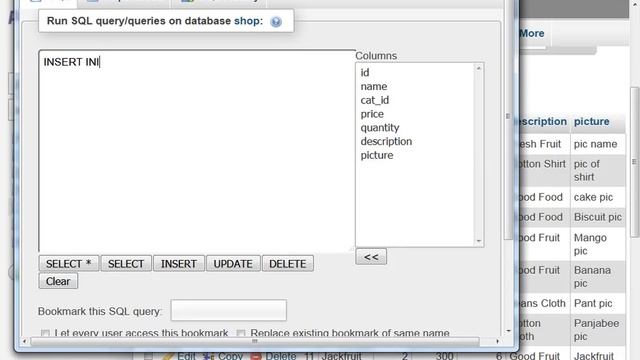The height and width of the screenshot is (360, 640).
Task: Select the name column in list
Action: click(x=374, y=87)
